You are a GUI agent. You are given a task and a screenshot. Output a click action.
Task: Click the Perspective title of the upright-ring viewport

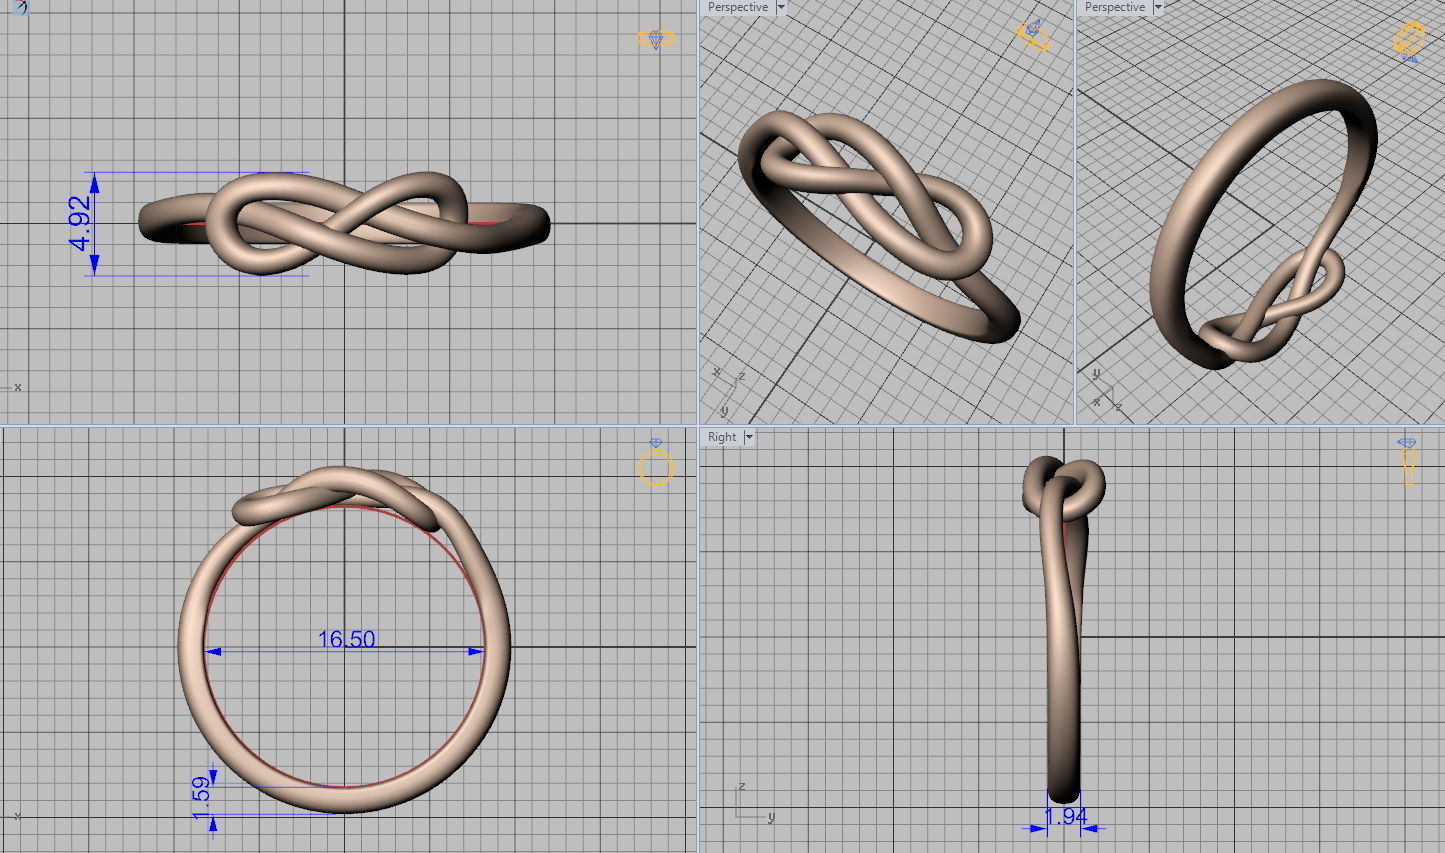tap(1115, 7)
